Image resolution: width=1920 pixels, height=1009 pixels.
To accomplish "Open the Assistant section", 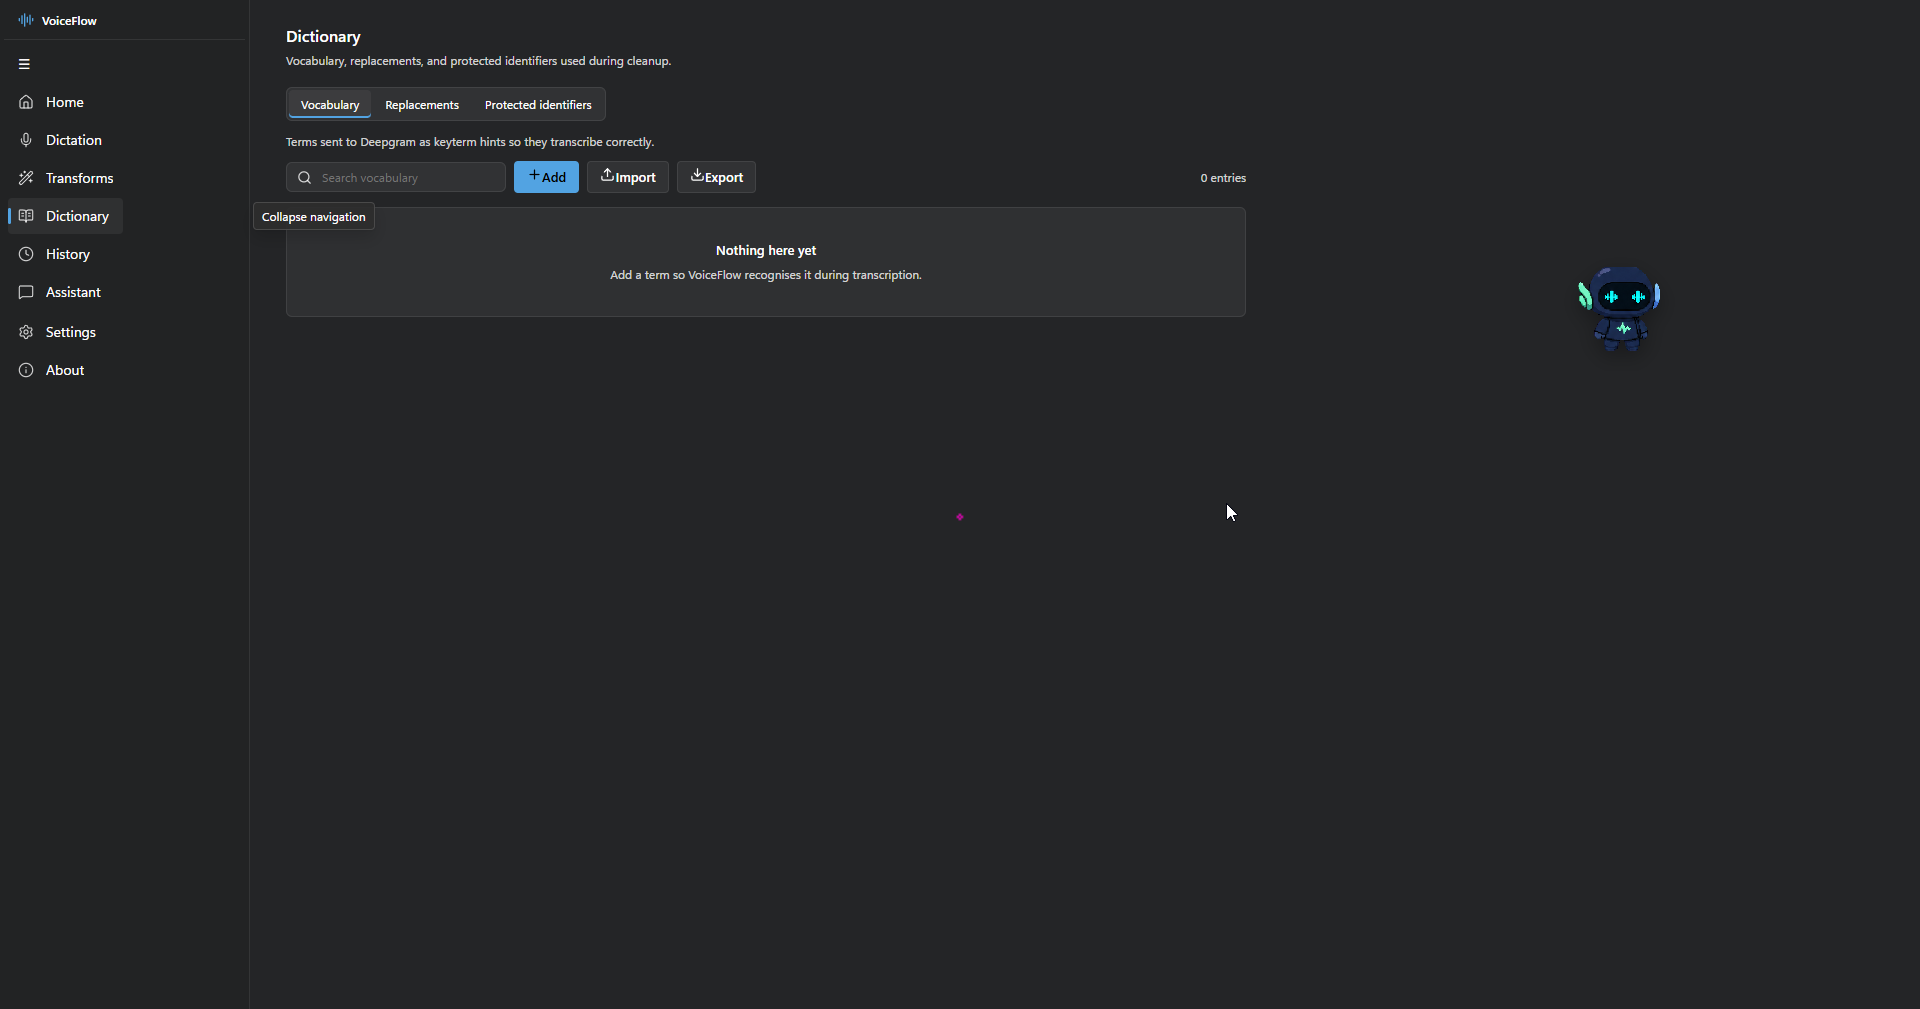I will tap(65, 292).
